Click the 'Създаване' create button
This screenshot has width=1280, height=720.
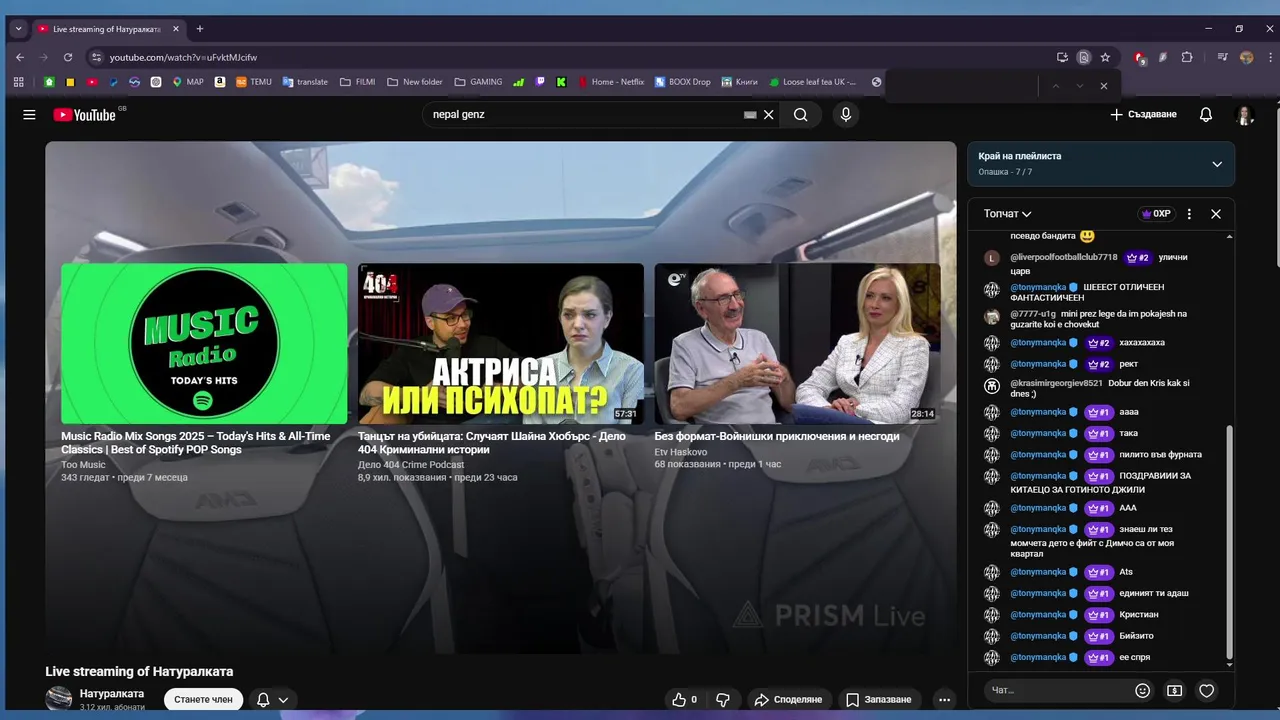(x=1143, y=115)
